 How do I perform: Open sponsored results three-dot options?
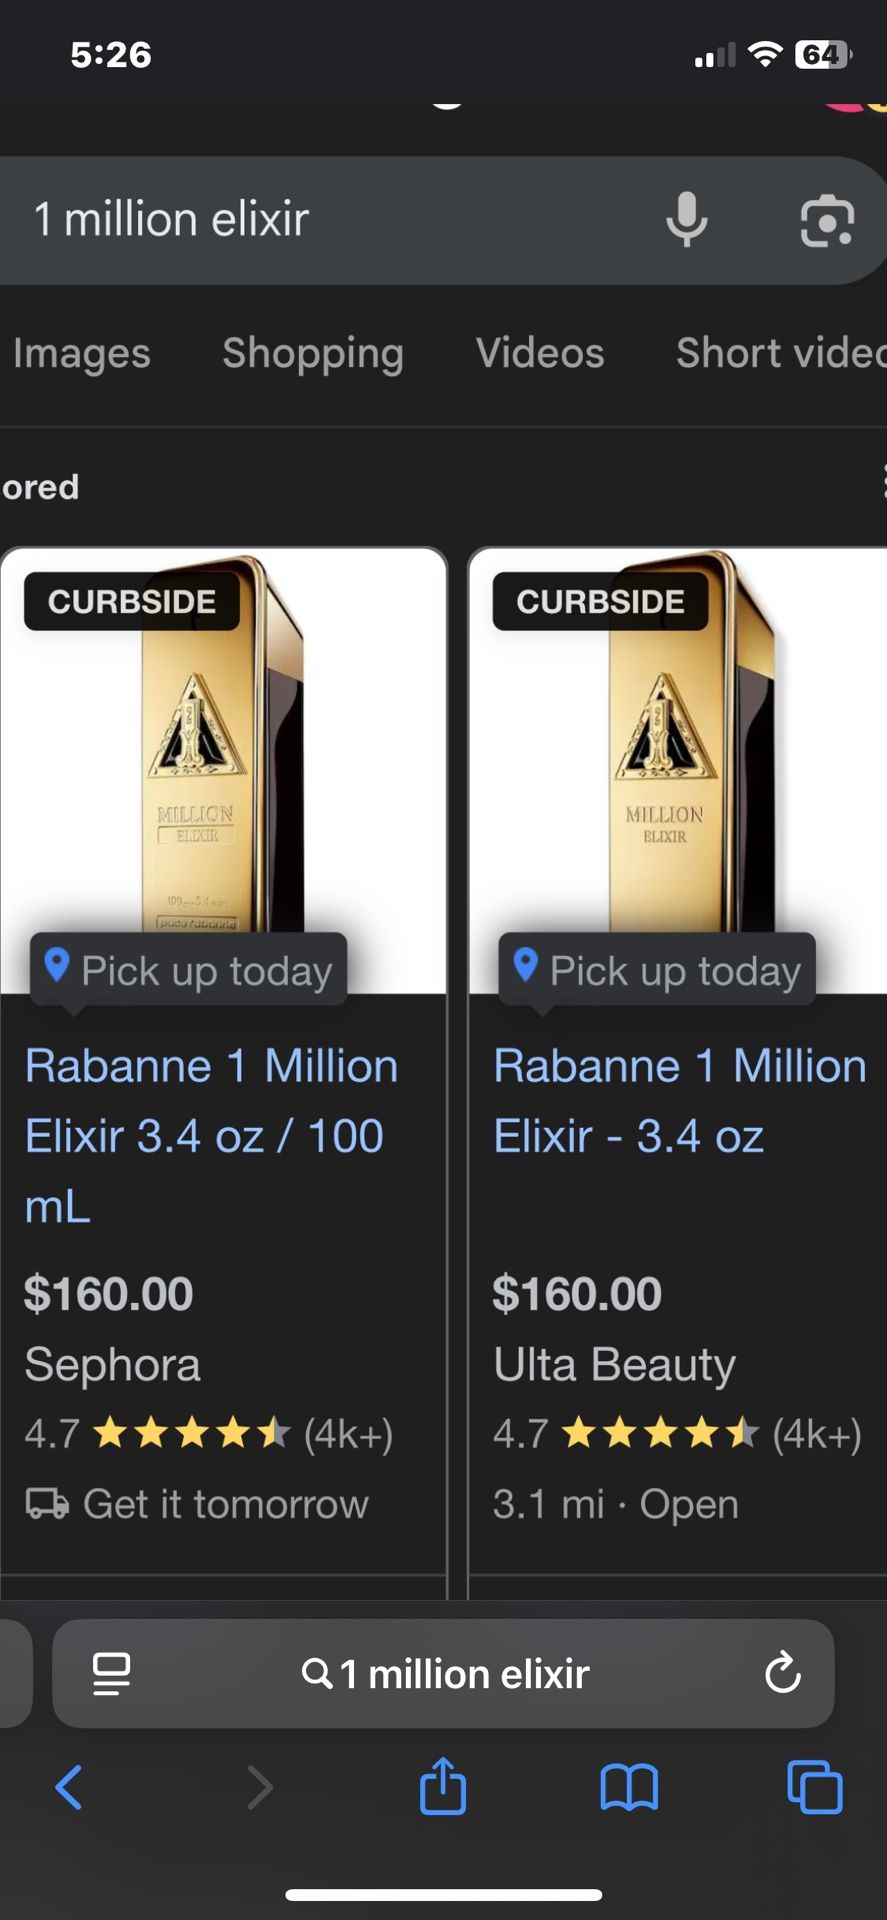(883, 481)
